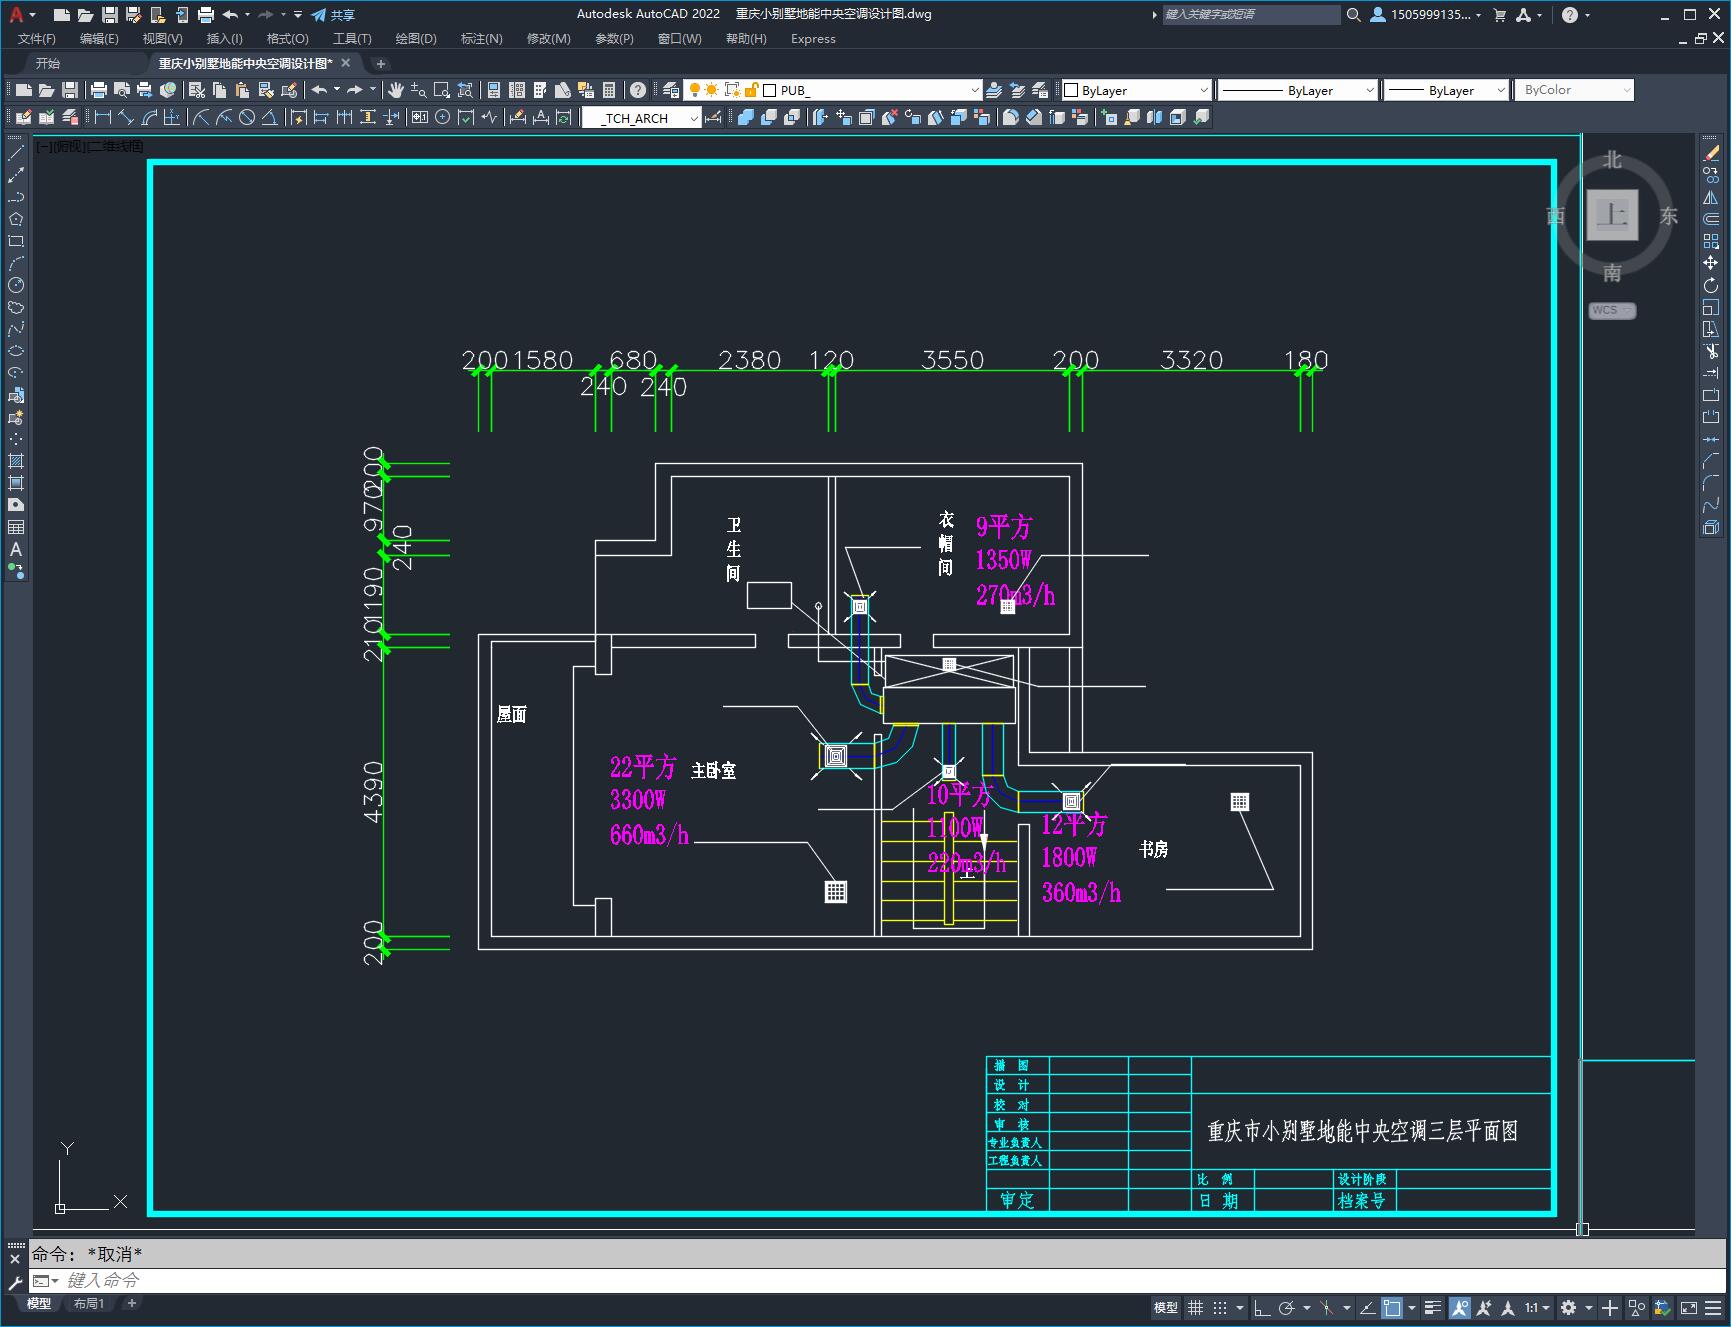Click Plot printer icon in quick access toolbar
This screenshot has width=1731, height=1327.
coord(205,14)
